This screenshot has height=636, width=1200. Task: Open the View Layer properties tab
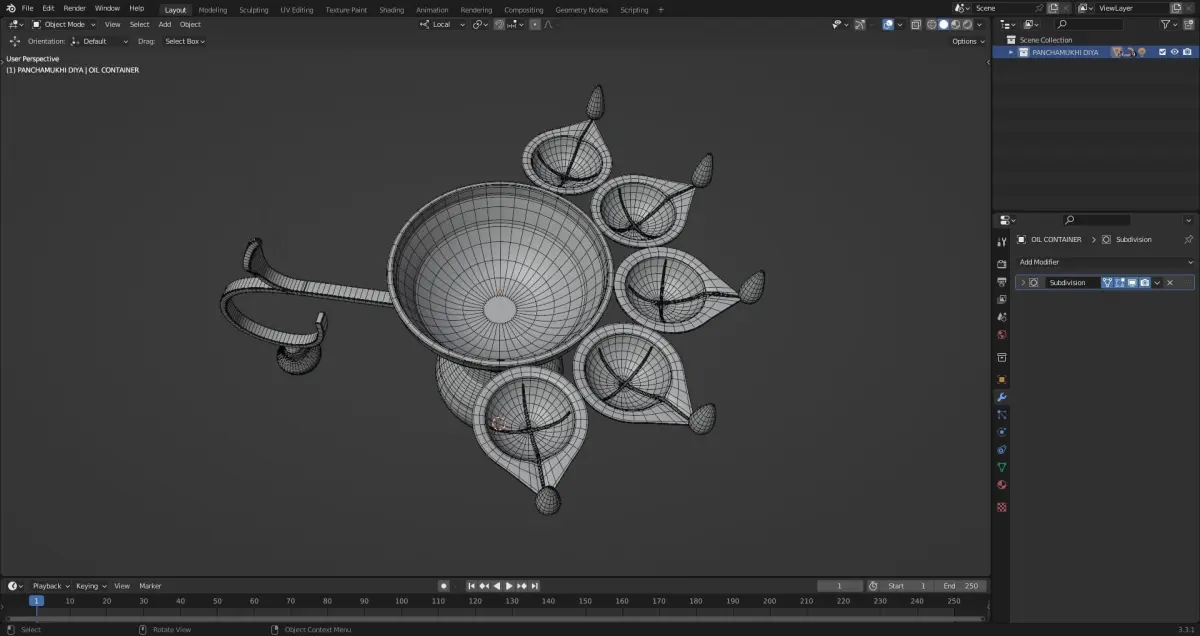pos(1001,299)
